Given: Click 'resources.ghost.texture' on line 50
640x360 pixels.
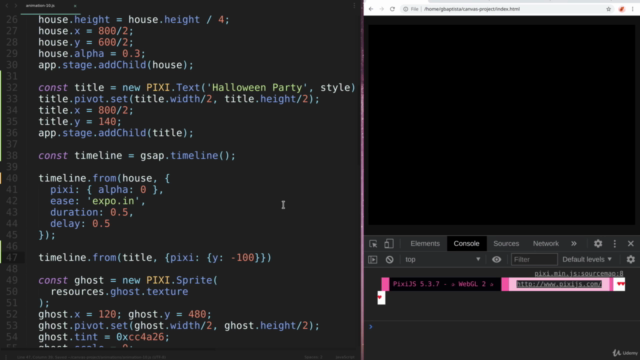Looking at the screenshot, I should pos(119,292).
